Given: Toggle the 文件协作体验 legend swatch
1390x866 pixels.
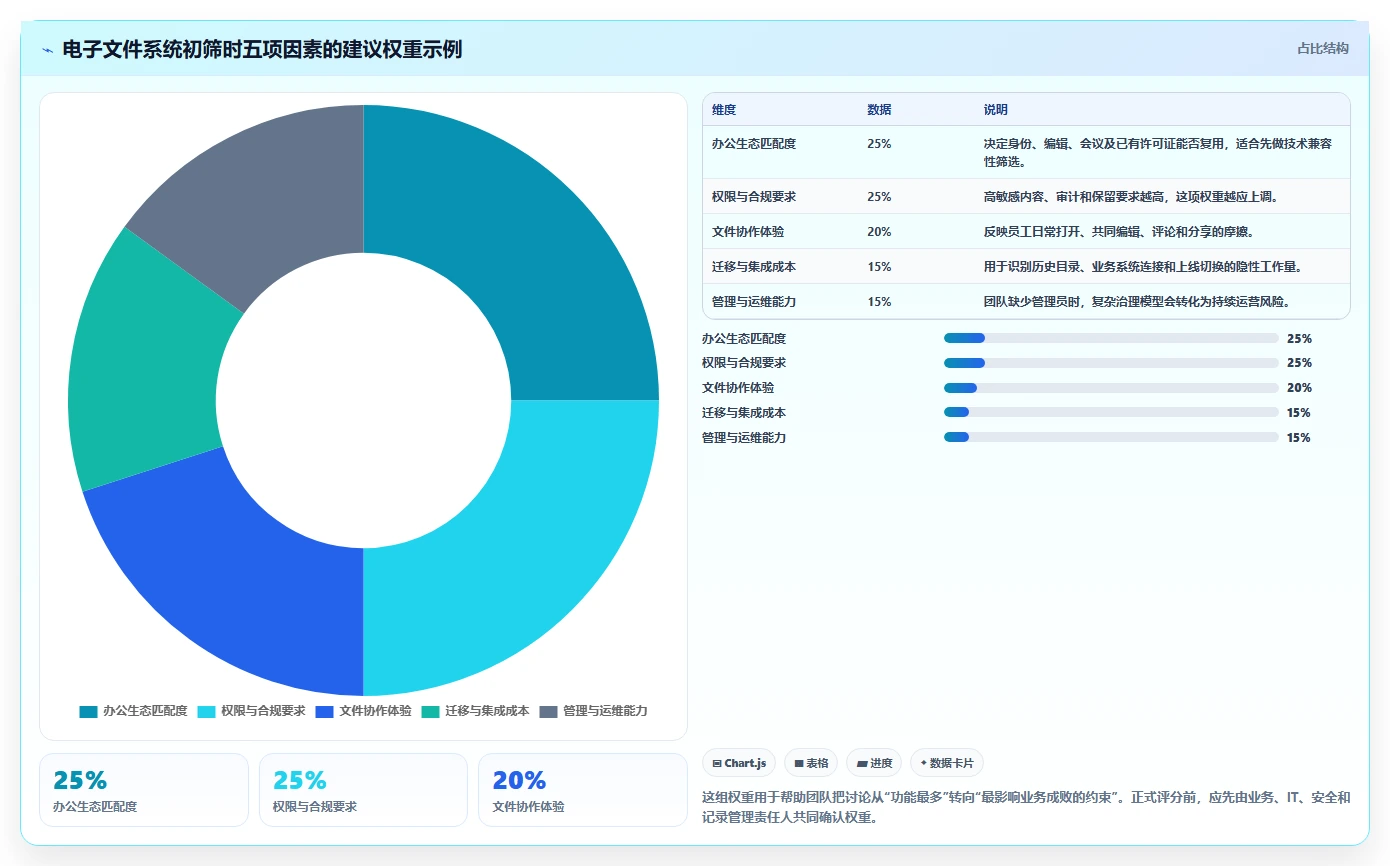Looking at the screenshot, I should pyautogui.click(x=324, y=711).
